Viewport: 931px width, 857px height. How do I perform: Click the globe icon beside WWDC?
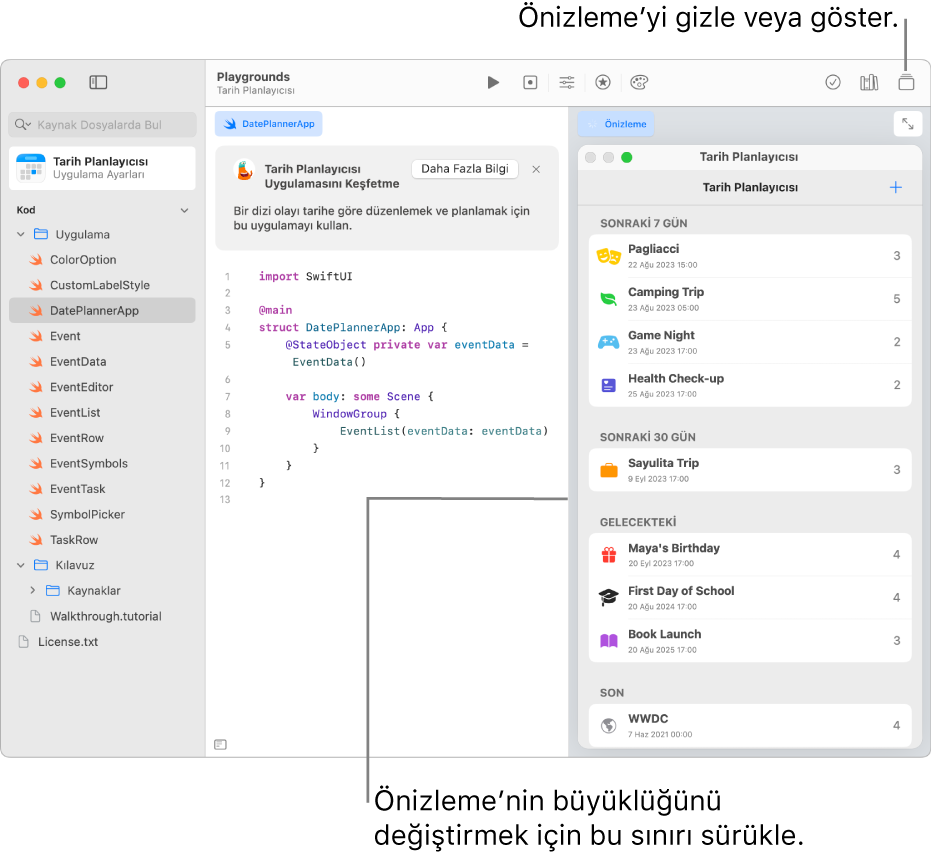[609, 725]
